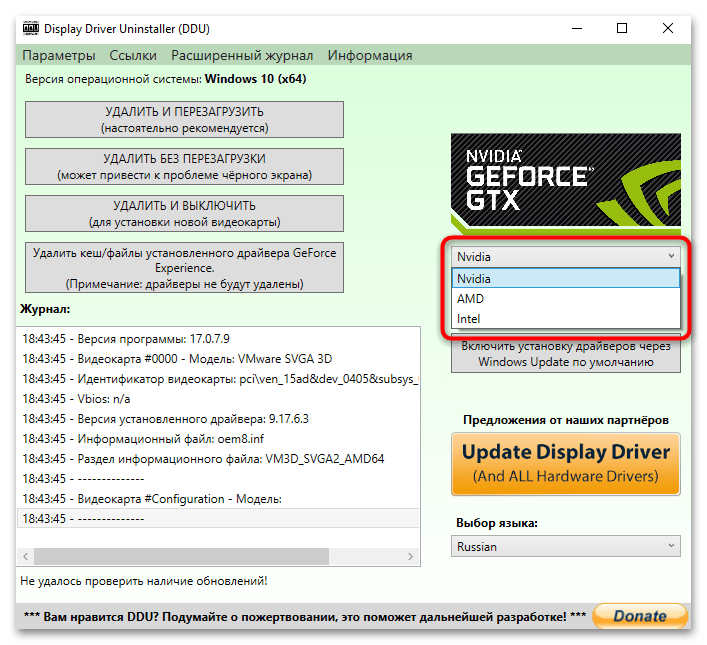
Task: Click УДАЛИТЬ И ВЫКЛЮЧИТЬ button
Action: pyautogui.click(x=184, y=213)
